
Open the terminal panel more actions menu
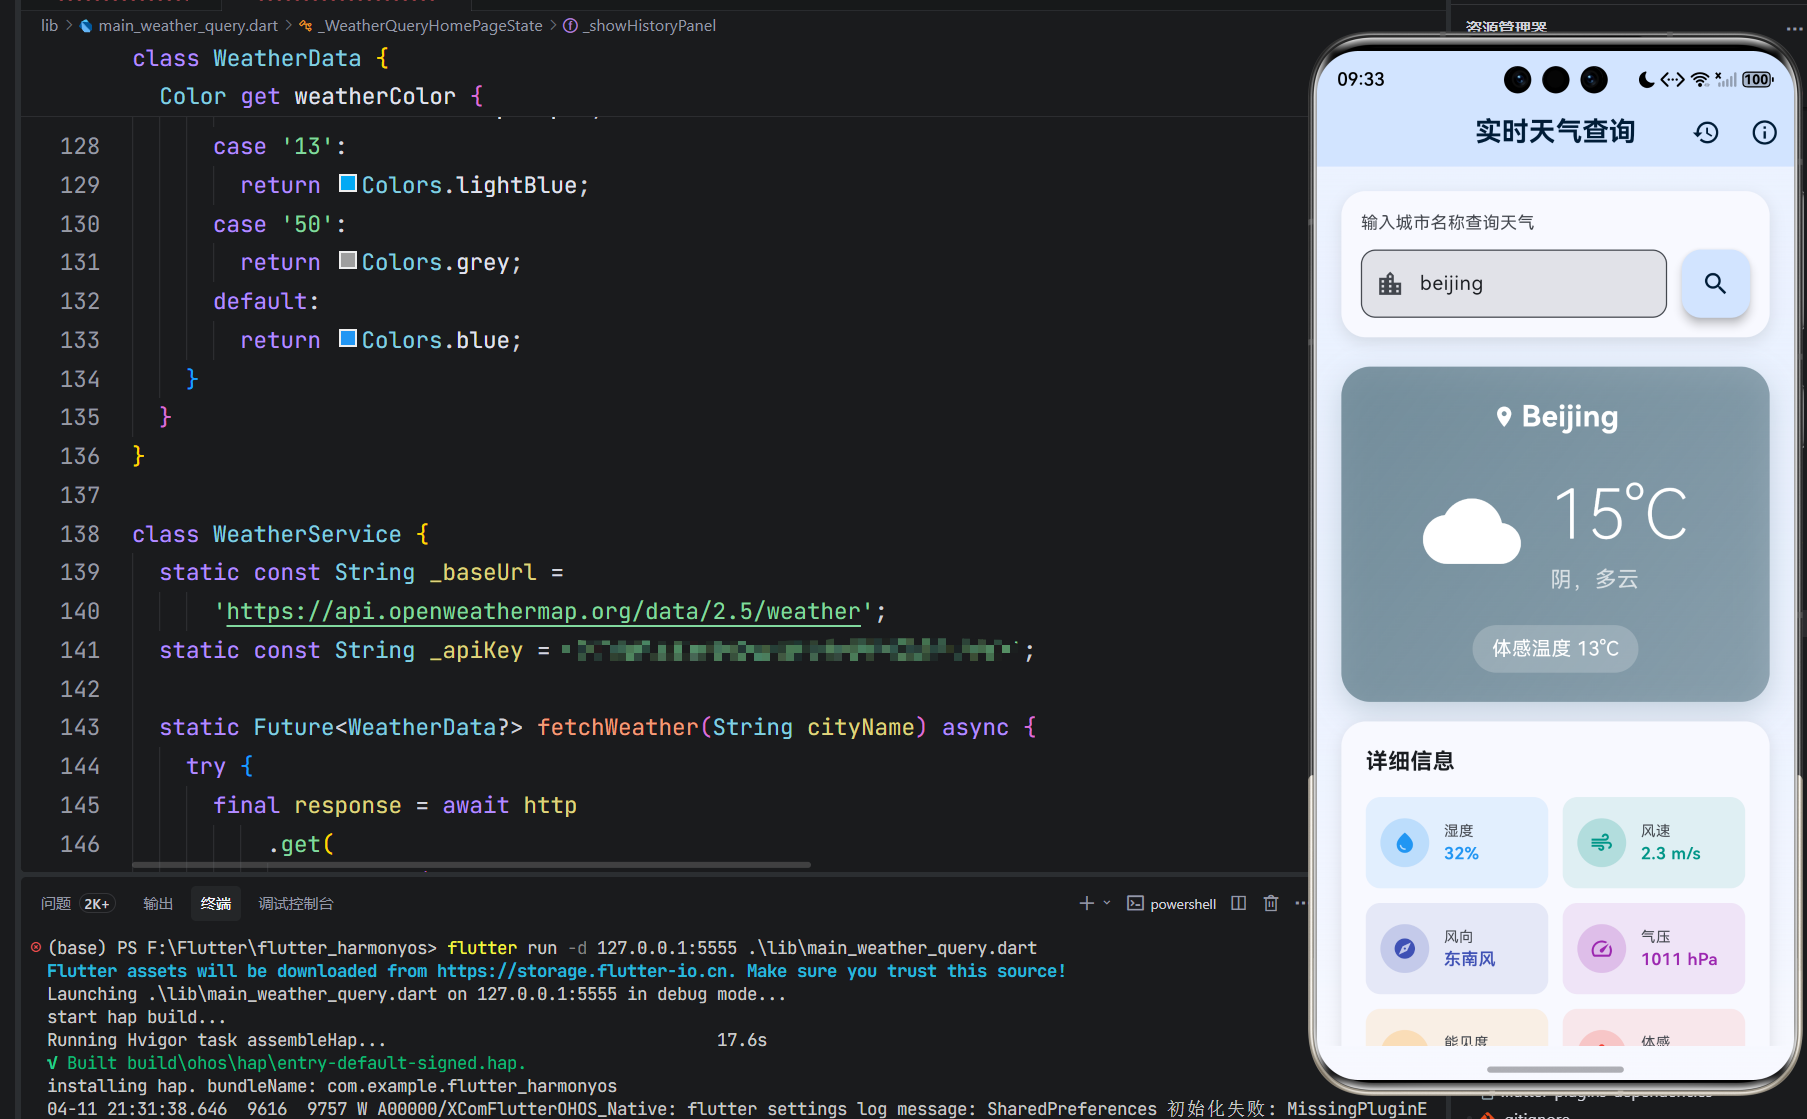[1300, 903]
